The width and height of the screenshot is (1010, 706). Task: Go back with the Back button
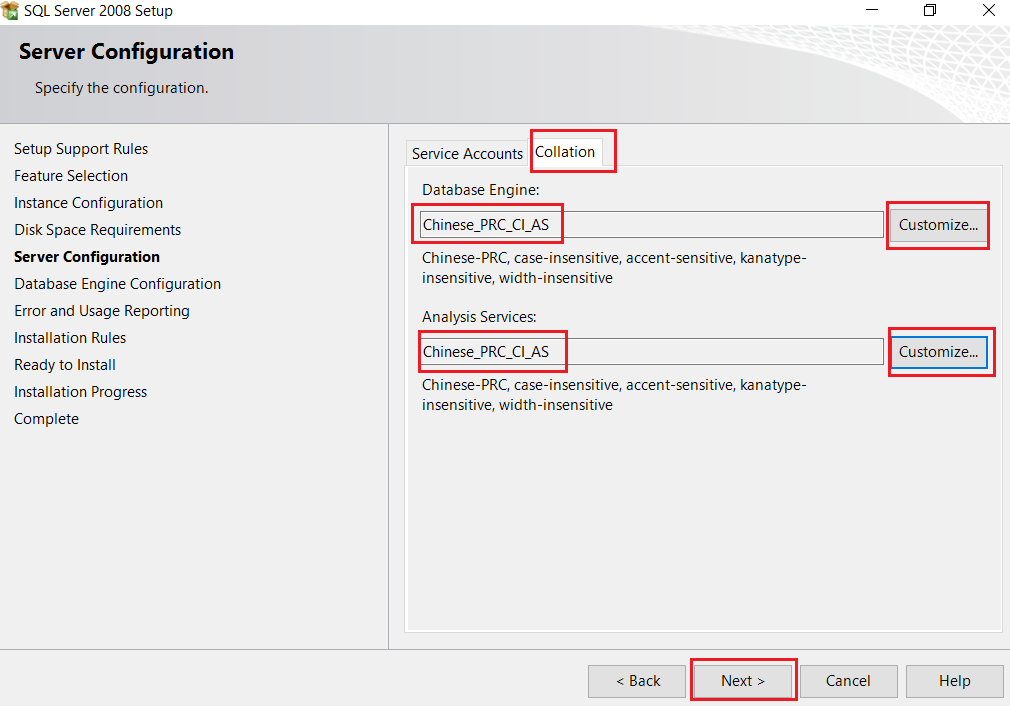coord(637,681)
